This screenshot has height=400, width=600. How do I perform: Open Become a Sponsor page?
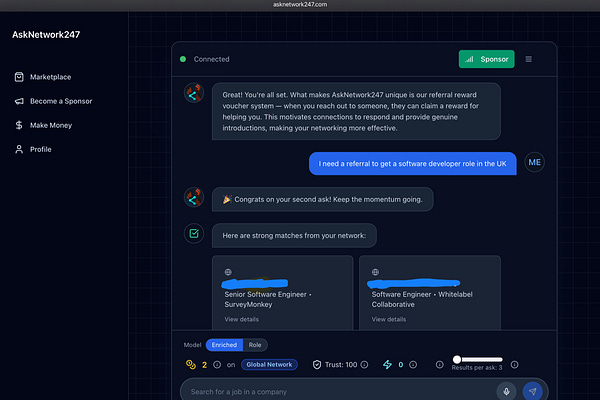click(53, 101)
